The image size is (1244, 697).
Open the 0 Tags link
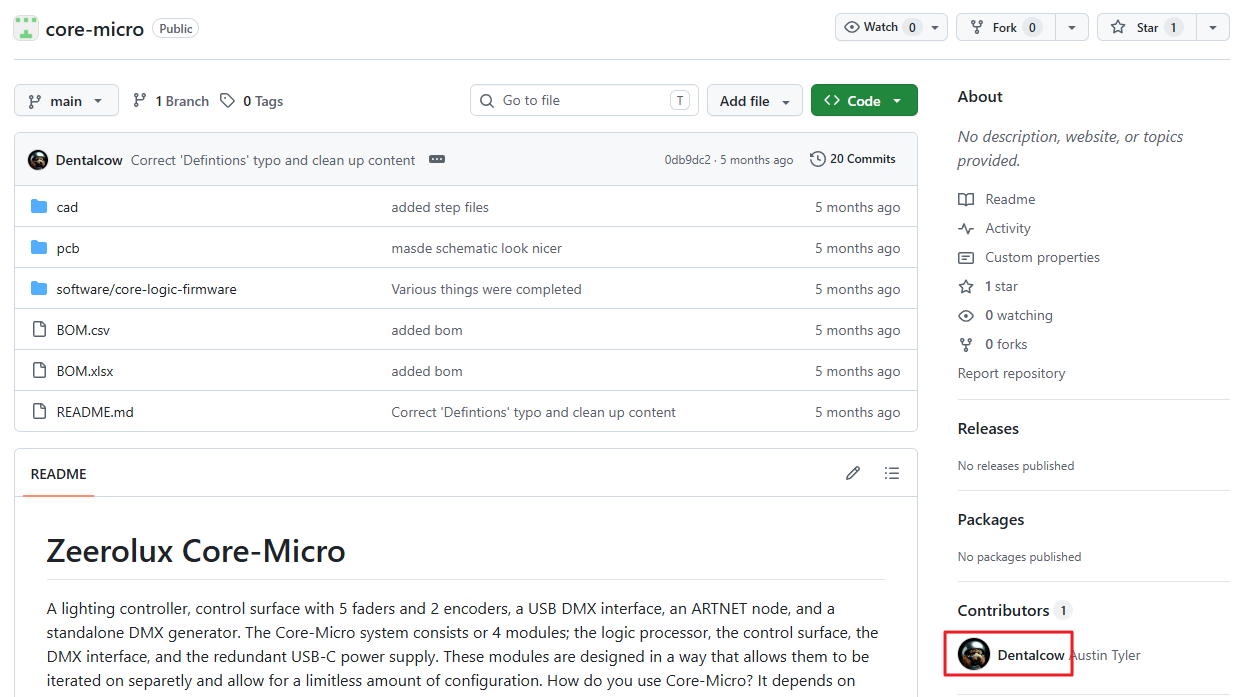[x=252, y=101]
